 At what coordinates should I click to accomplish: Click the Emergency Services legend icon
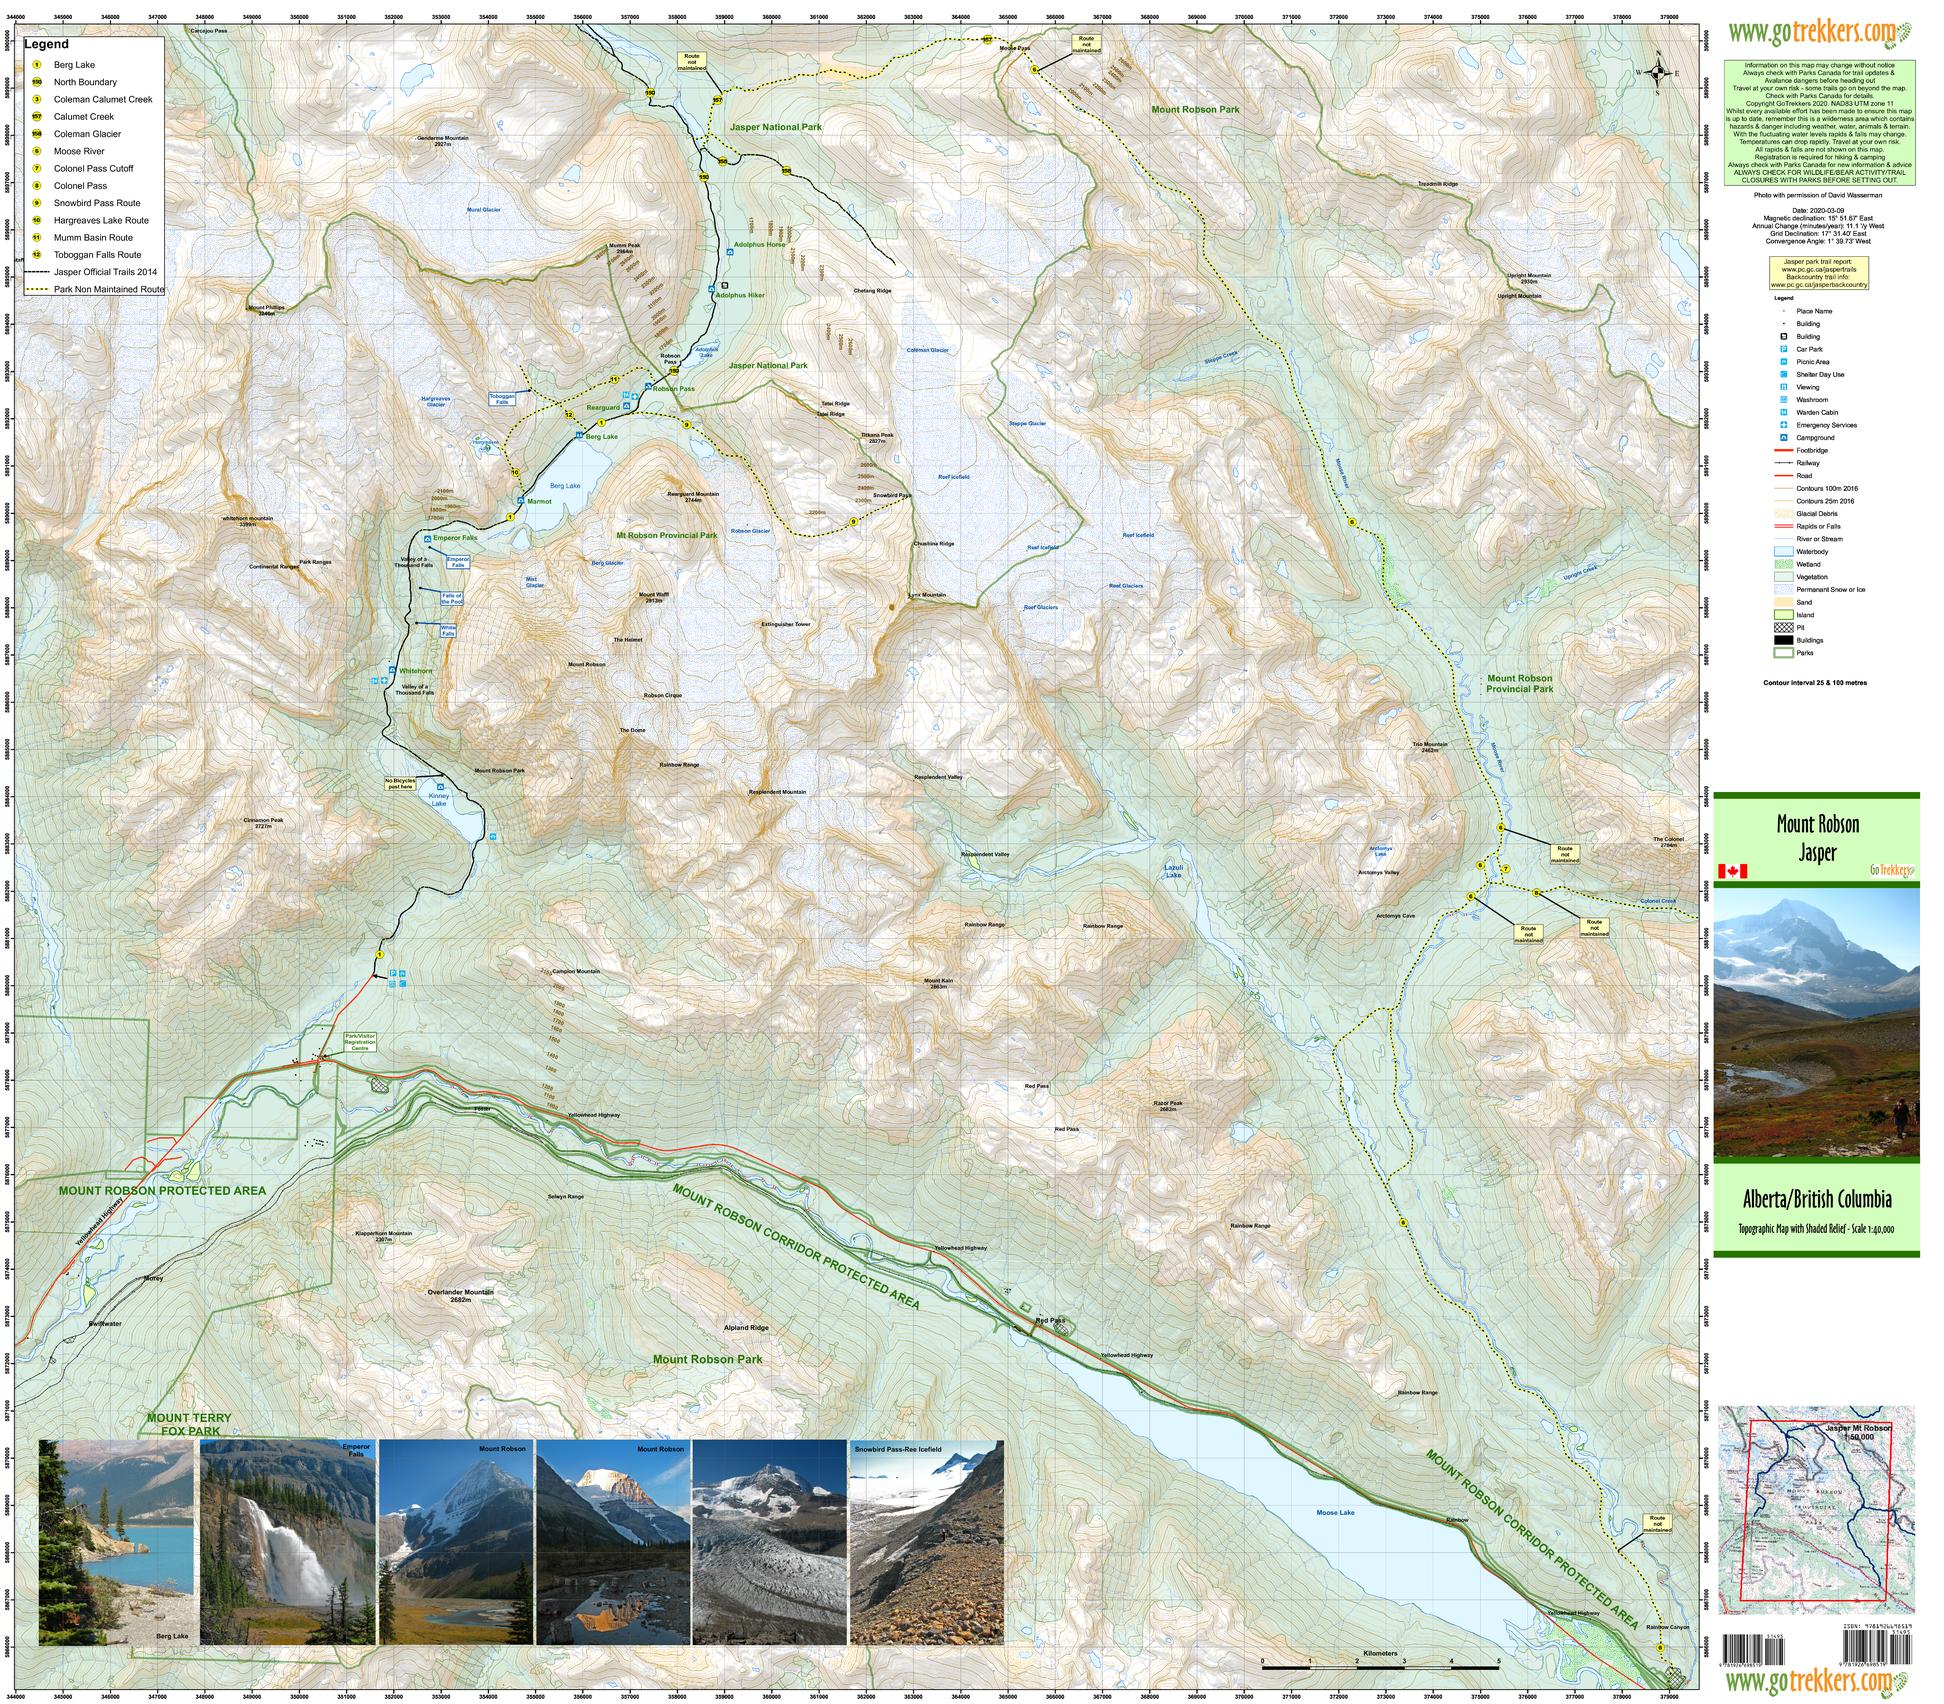(1784, 425)
